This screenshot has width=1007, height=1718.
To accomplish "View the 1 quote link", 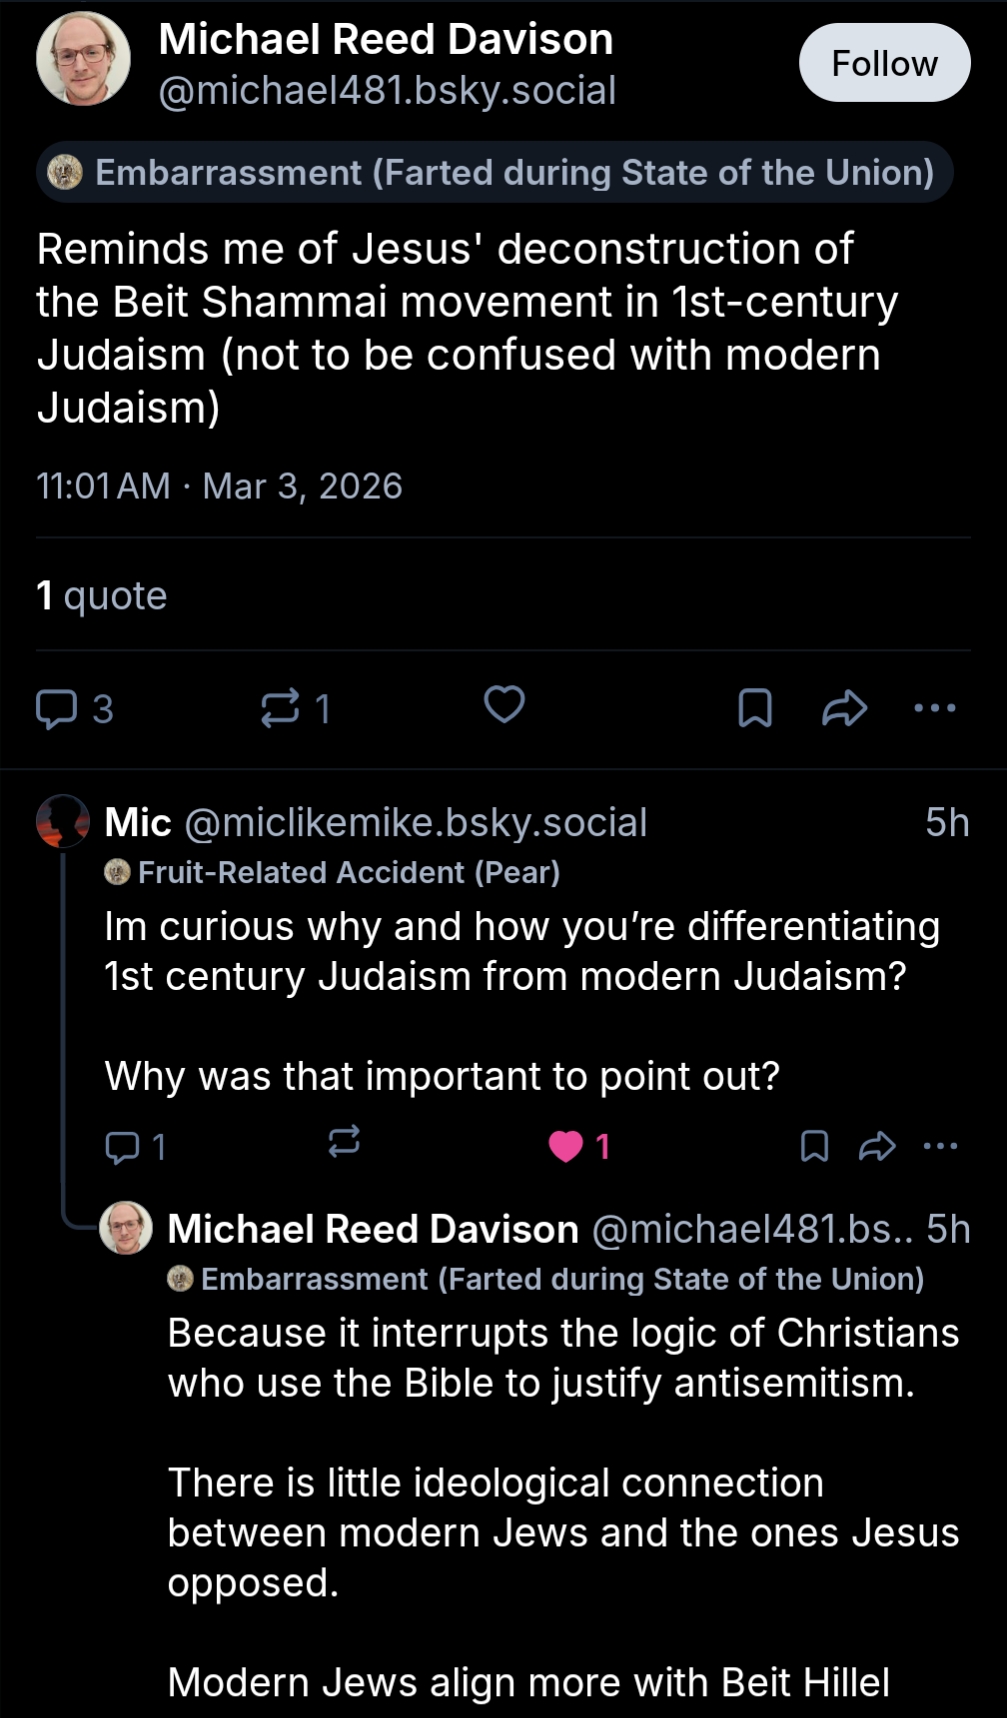I will pyautogui.click(x=102, y=596).
